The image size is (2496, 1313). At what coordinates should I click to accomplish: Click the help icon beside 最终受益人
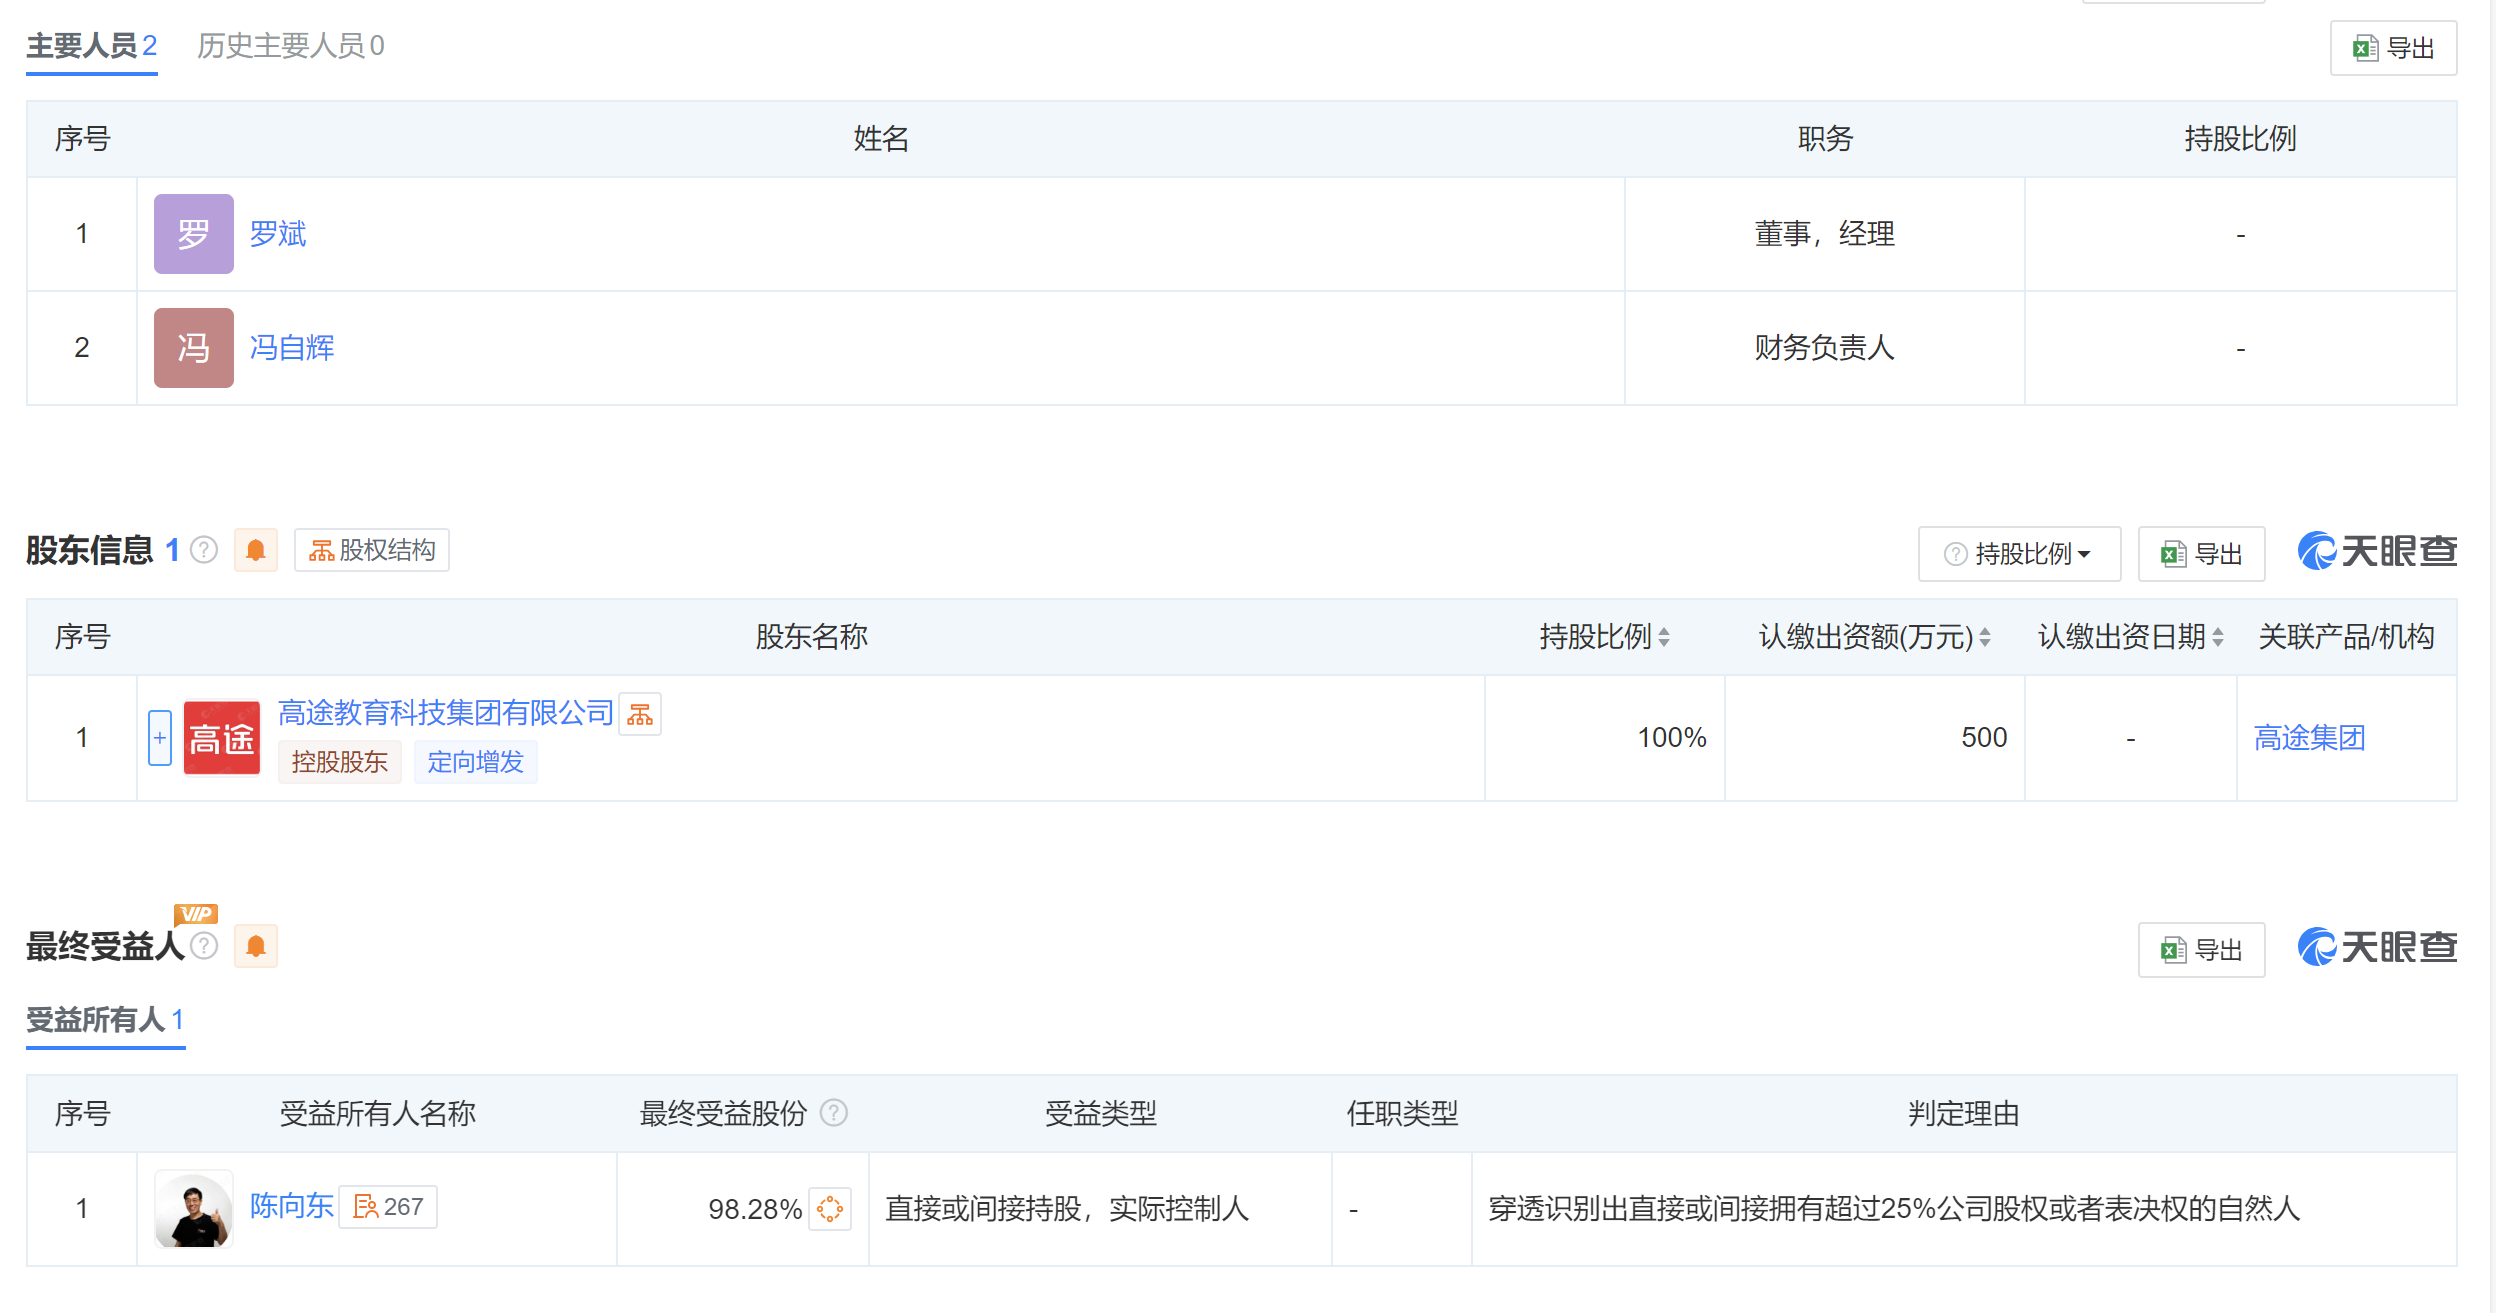click(204, 946)
